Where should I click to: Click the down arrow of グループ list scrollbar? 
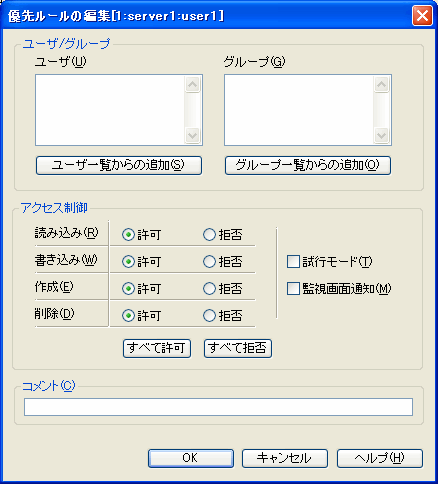382,135
